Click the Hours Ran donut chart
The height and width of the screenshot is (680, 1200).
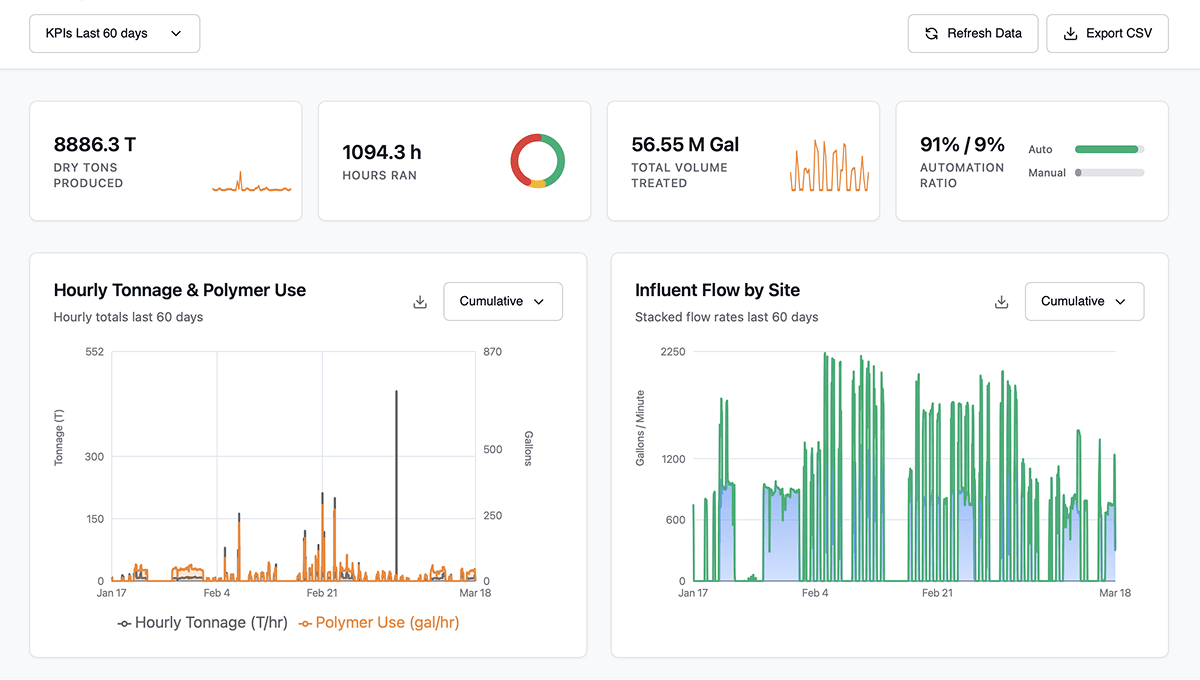(x=538, y=160)
